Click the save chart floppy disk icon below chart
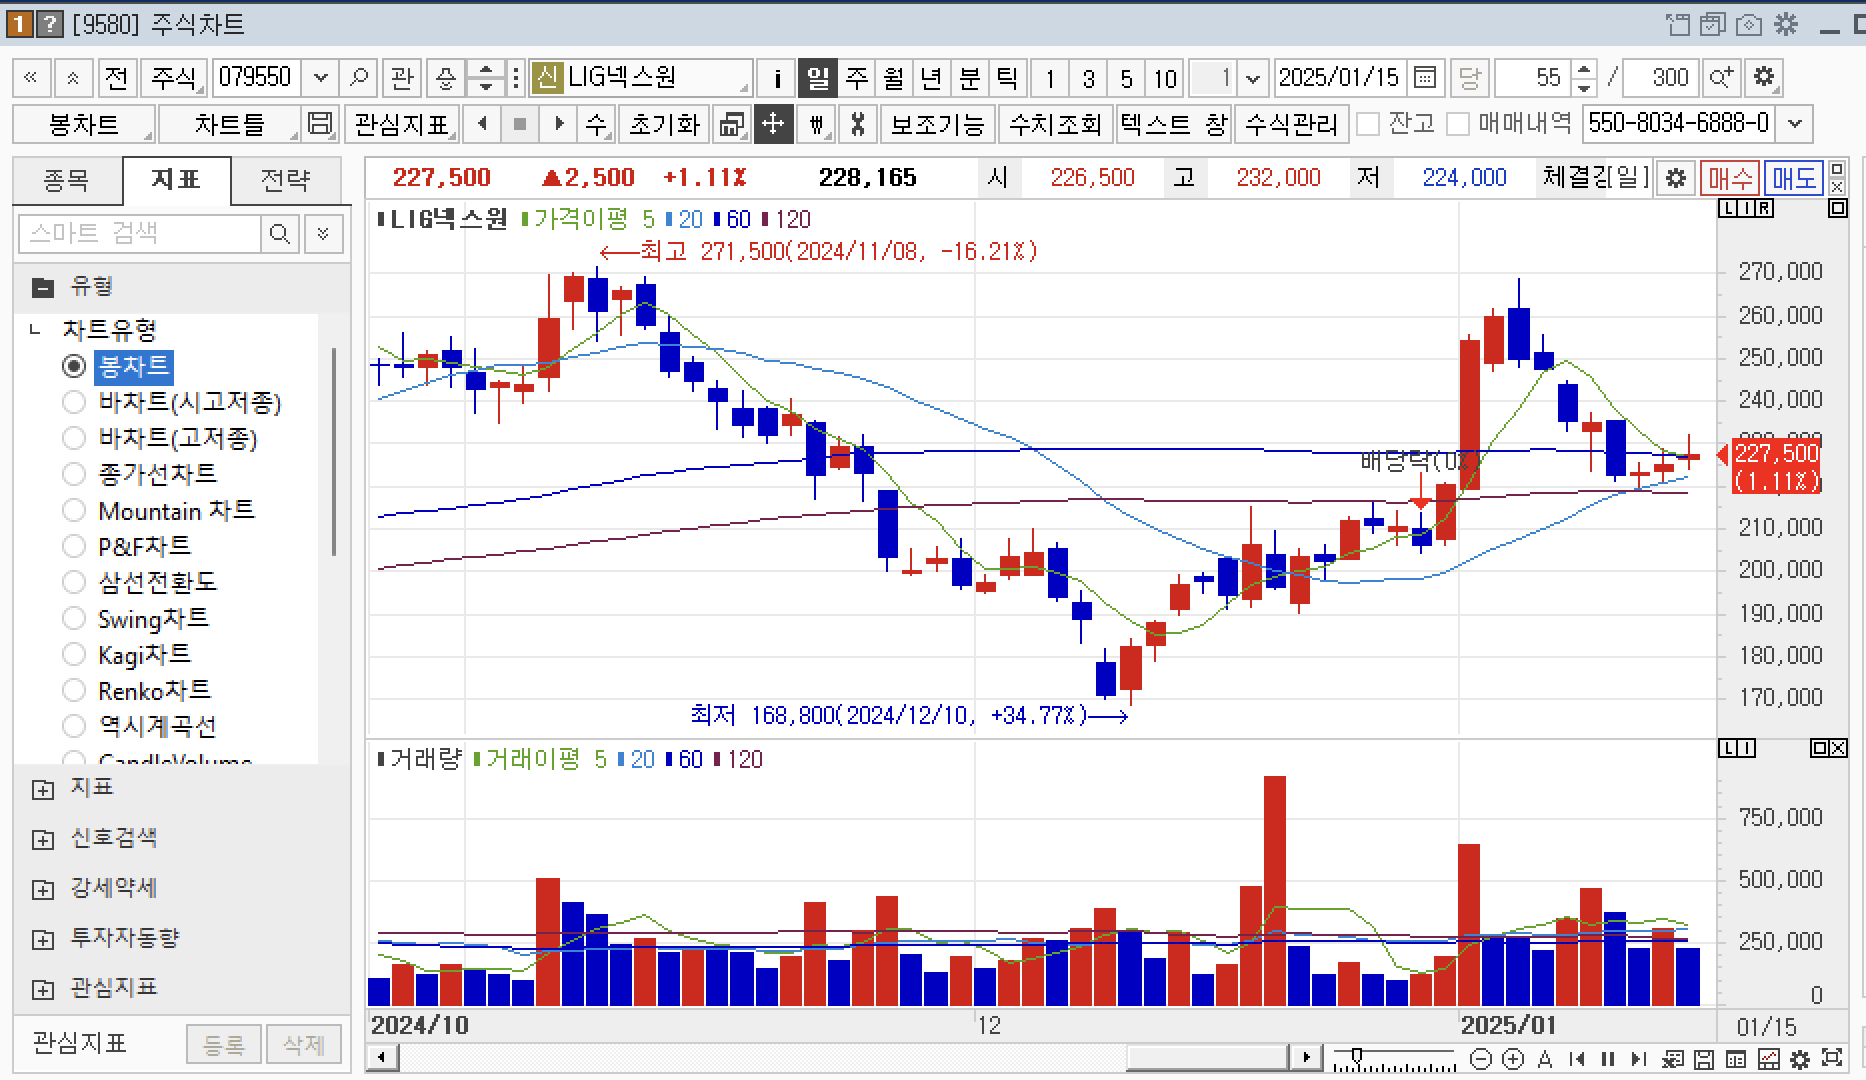1866x1080 pixels. pyautogui.click(x=1704, y=1058)
